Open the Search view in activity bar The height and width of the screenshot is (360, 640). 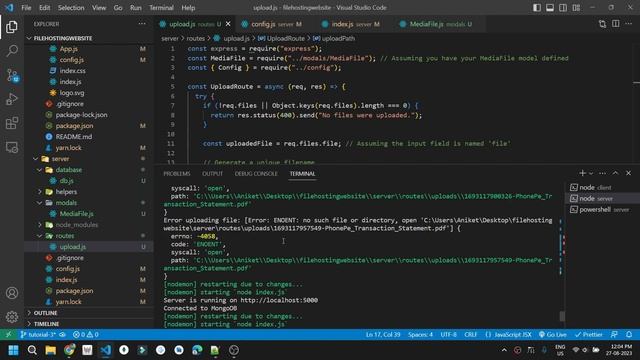(12, 51)
